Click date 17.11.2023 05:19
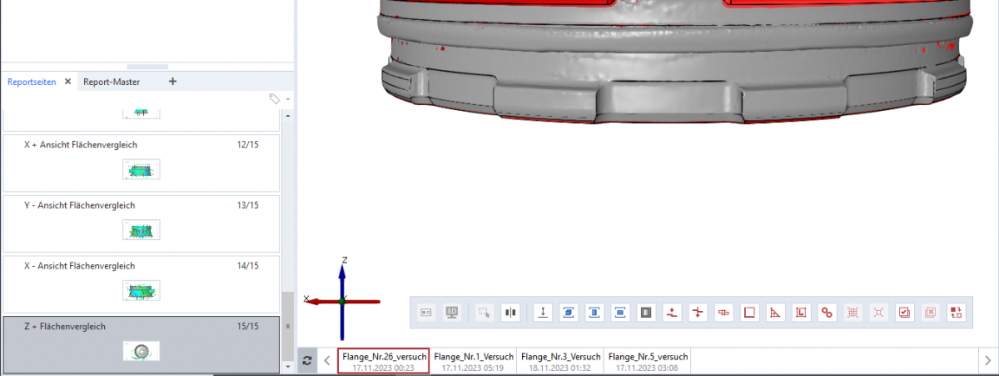 [473, 368]
